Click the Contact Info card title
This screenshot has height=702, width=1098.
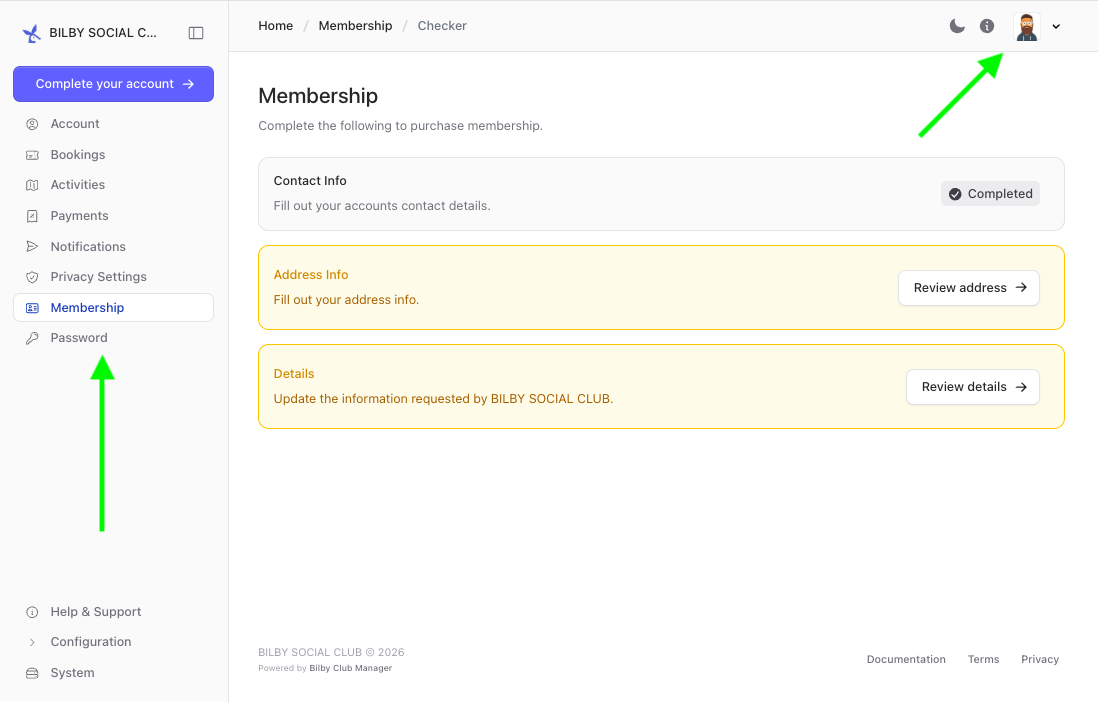[x=310, y=181]
